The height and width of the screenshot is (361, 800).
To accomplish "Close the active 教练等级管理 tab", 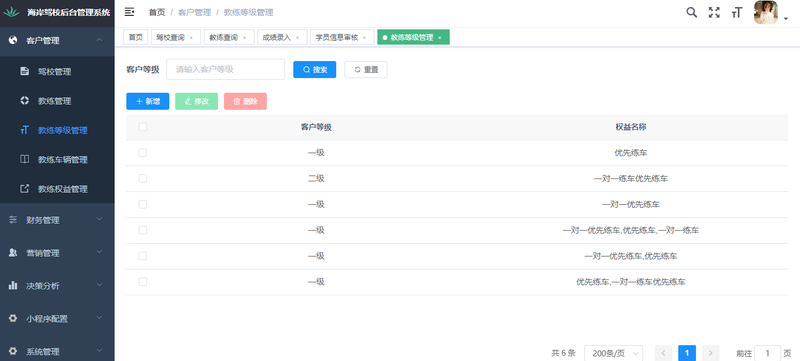I will click(x=440, y=38).
